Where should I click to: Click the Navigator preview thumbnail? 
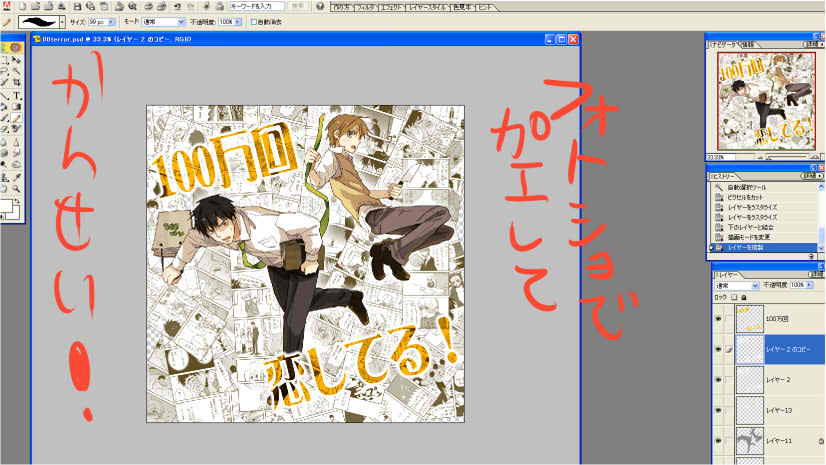(x=766, y=101)
